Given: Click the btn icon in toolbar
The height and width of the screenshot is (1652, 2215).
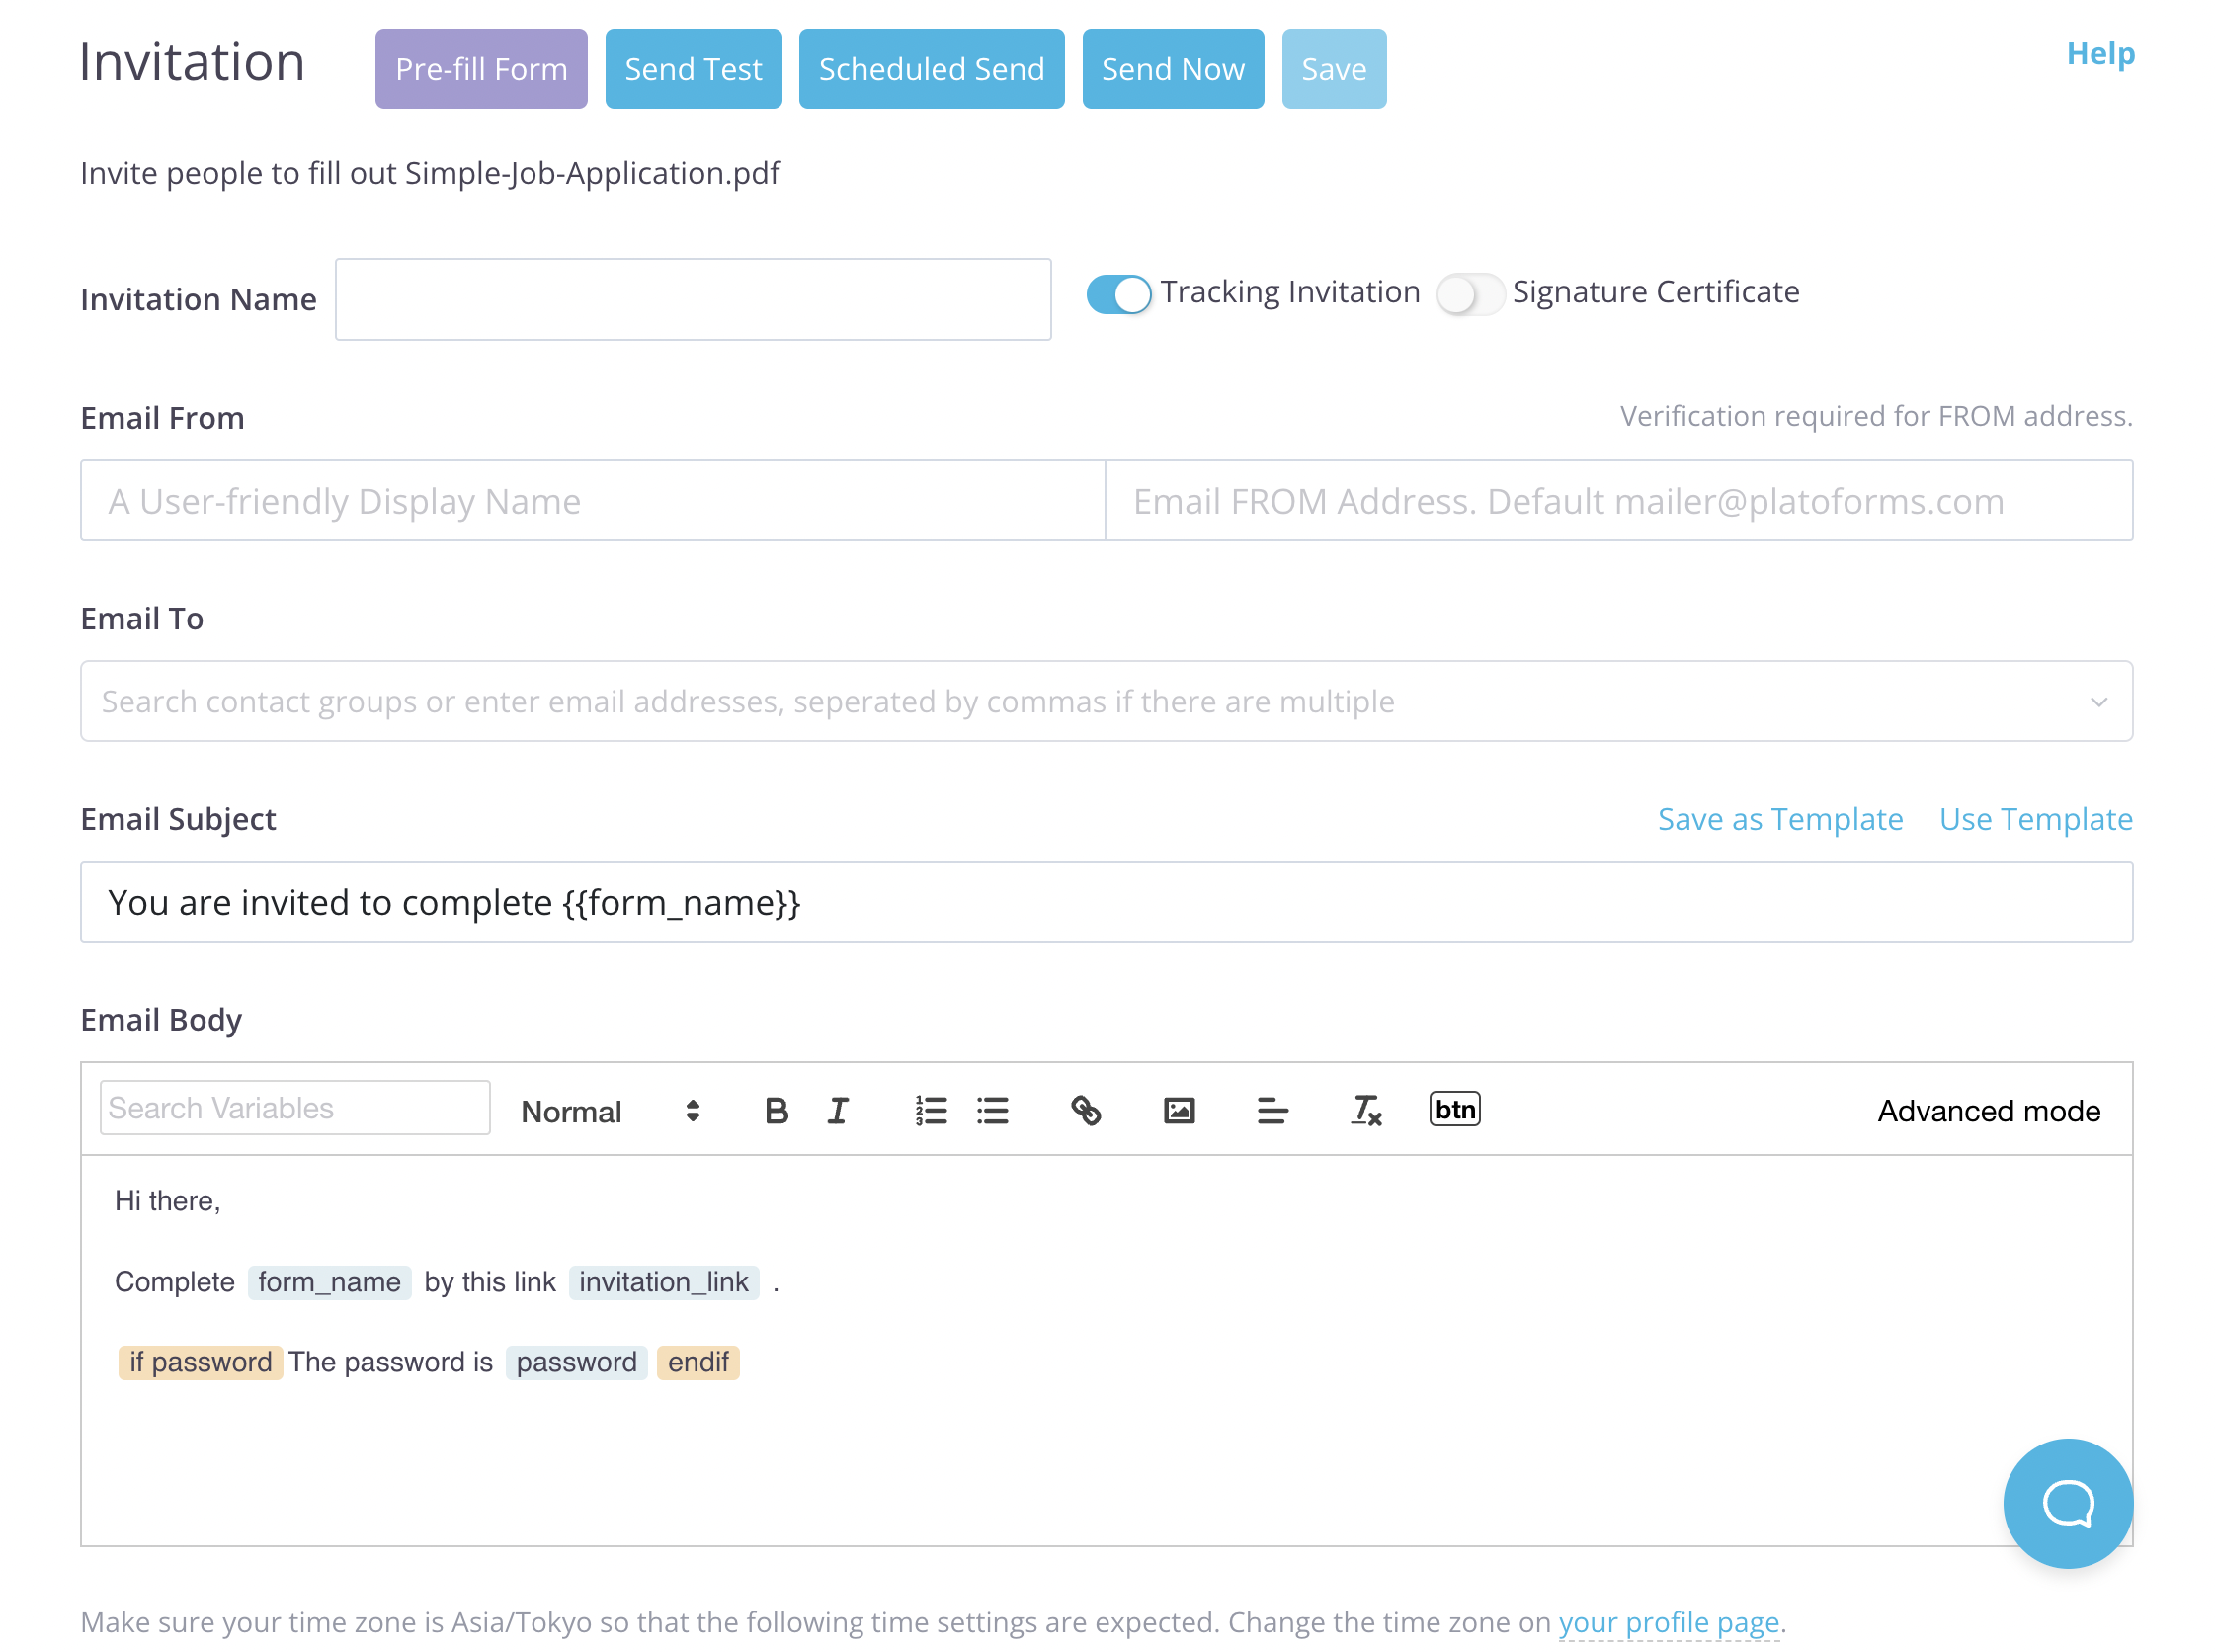Looking at the screenshot, I should (1453, 1109).
